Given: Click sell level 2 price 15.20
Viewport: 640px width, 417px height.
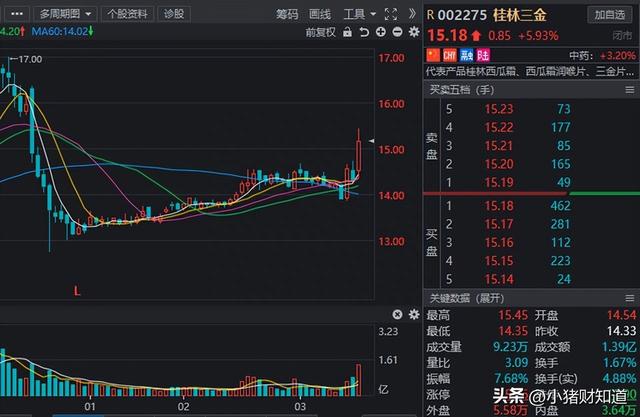Looking at the screenshot, I should [x=499, y=164].
